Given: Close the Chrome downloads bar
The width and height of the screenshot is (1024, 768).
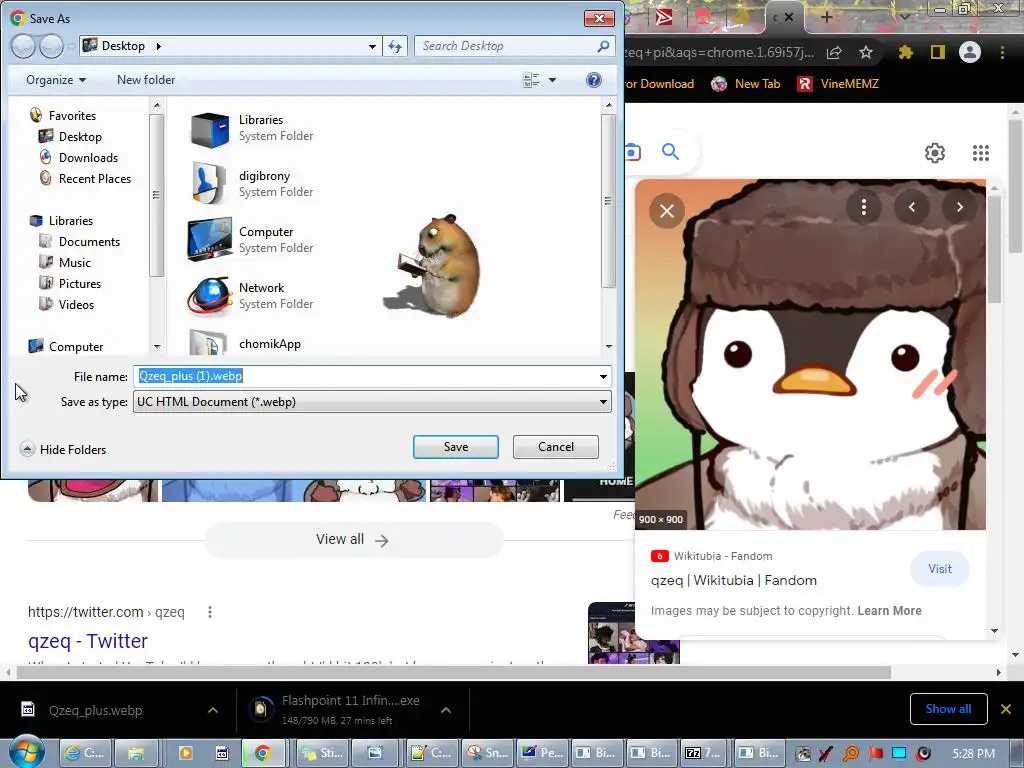Looking at the screenshot, I should click(1006, 709).
